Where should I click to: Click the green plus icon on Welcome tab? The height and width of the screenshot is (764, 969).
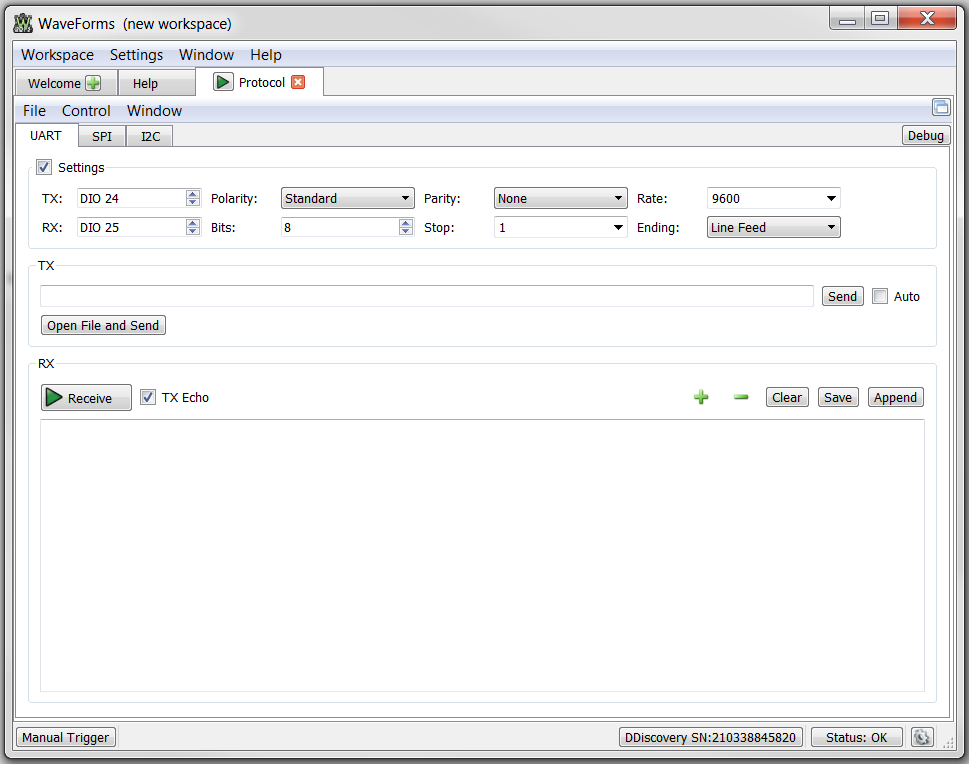pos(93,83)
